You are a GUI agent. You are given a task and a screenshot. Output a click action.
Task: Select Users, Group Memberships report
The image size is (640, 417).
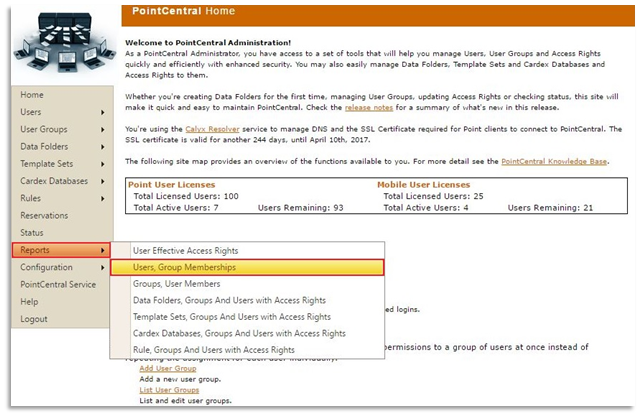point(247,267)
